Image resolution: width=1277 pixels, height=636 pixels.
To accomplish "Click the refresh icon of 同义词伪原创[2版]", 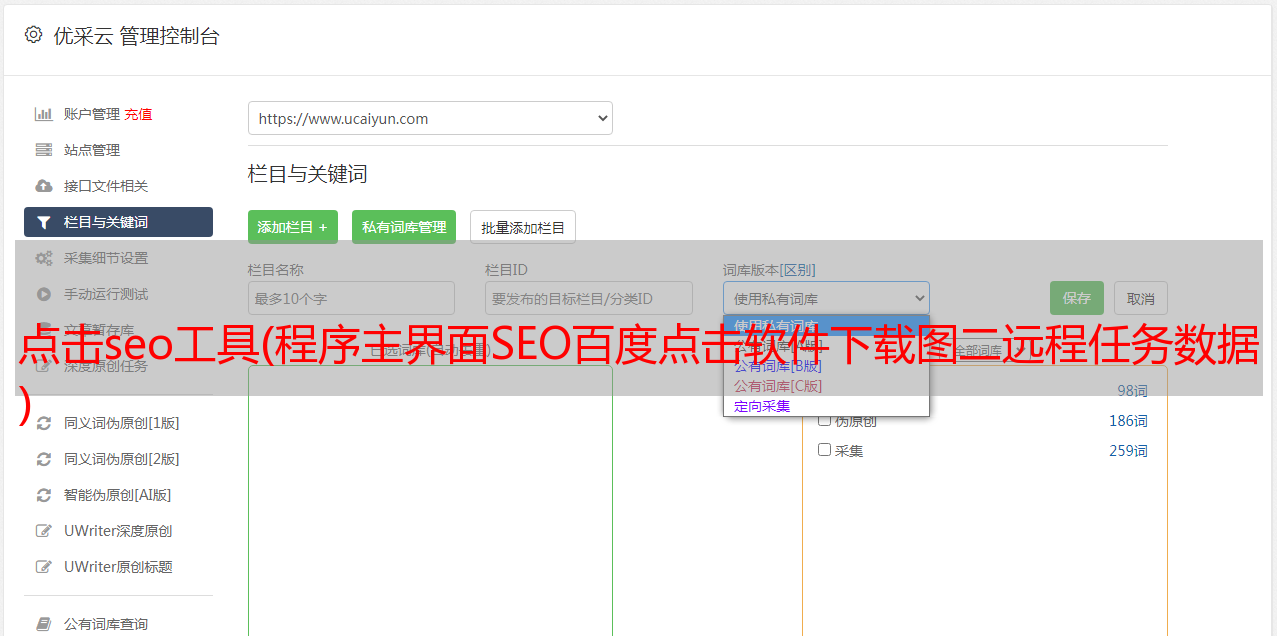I will 43,459.
